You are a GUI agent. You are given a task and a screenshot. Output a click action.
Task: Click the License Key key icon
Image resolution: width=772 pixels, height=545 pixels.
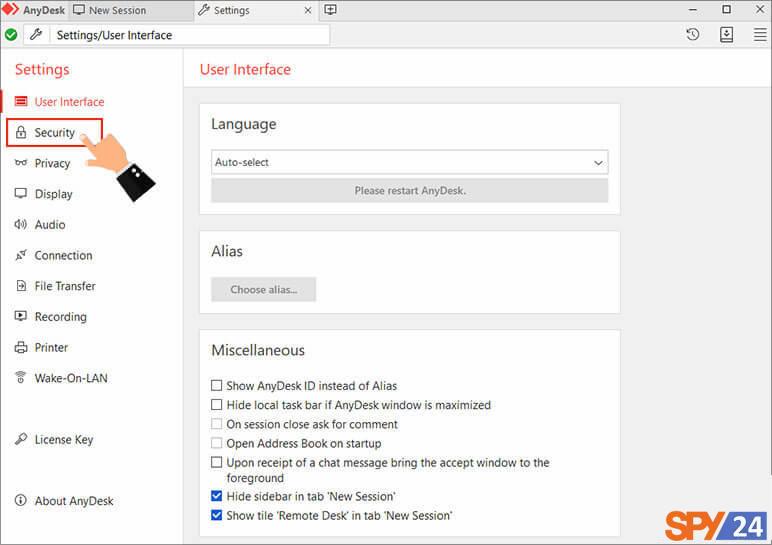(x=21, y=439)
